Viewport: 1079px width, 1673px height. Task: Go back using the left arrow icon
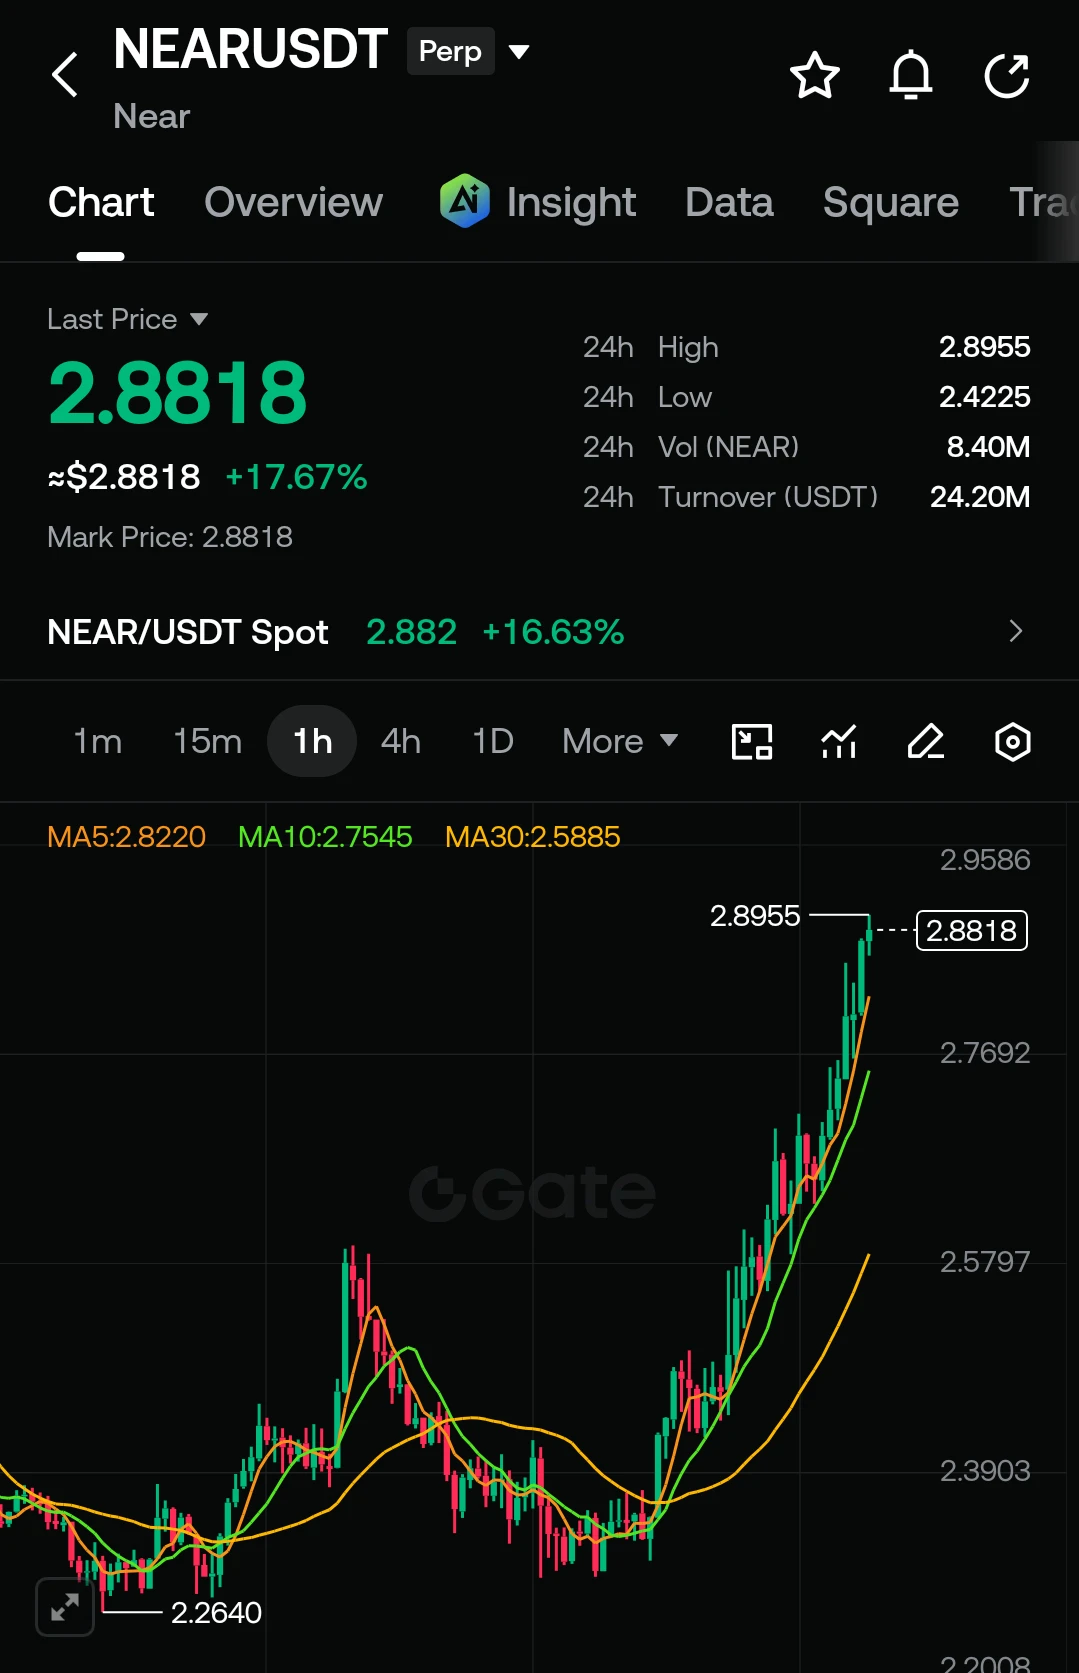click(65, 75)
